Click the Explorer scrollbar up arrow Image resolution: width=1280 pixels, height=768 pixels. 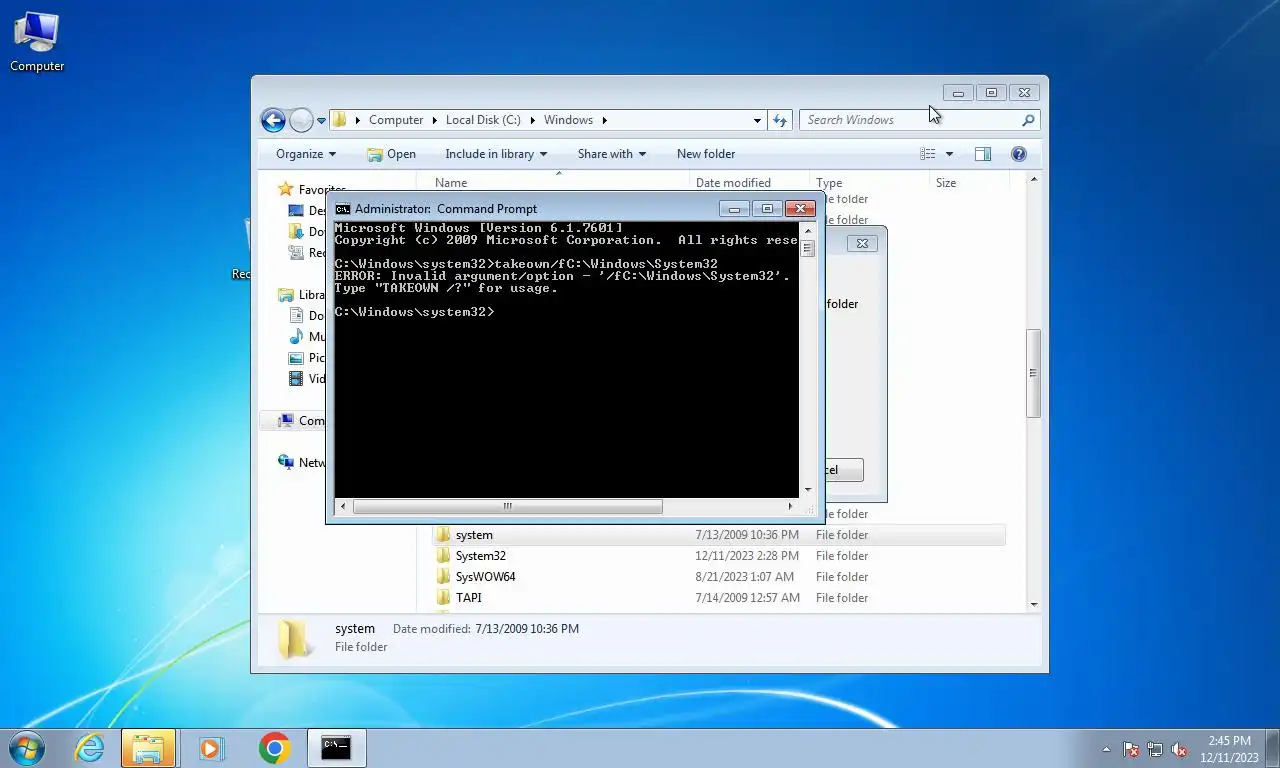[x=1034, y=179]
